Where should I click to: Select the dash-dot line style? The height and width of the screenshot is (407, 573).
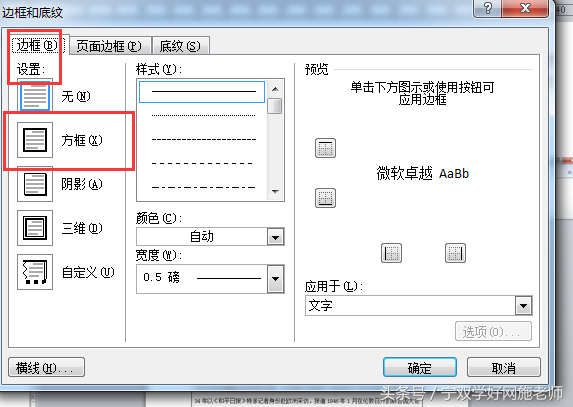click(x=204, y=187)
